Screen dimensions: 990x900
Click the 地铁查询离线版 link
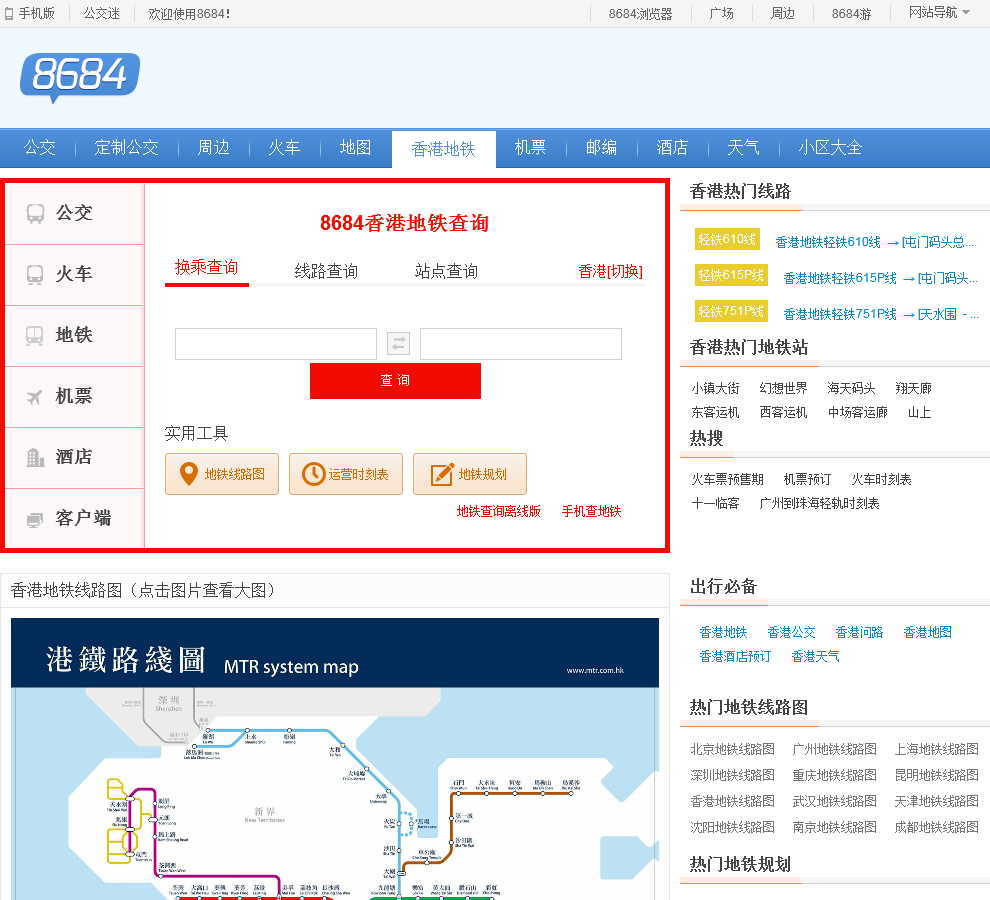point(499,511)
